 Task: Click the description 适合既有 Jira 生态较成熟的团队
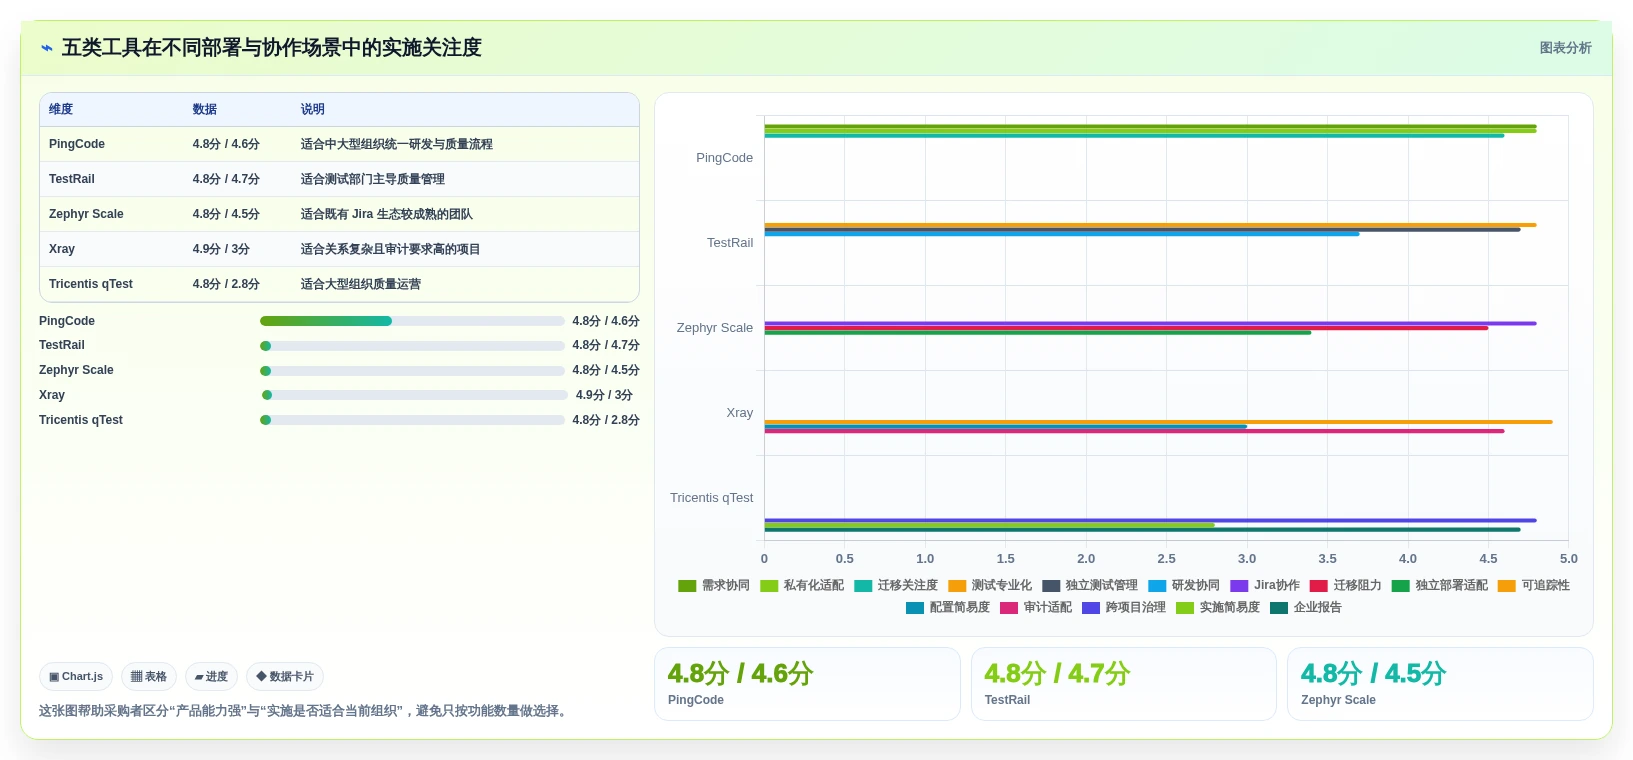coord(387,214)
